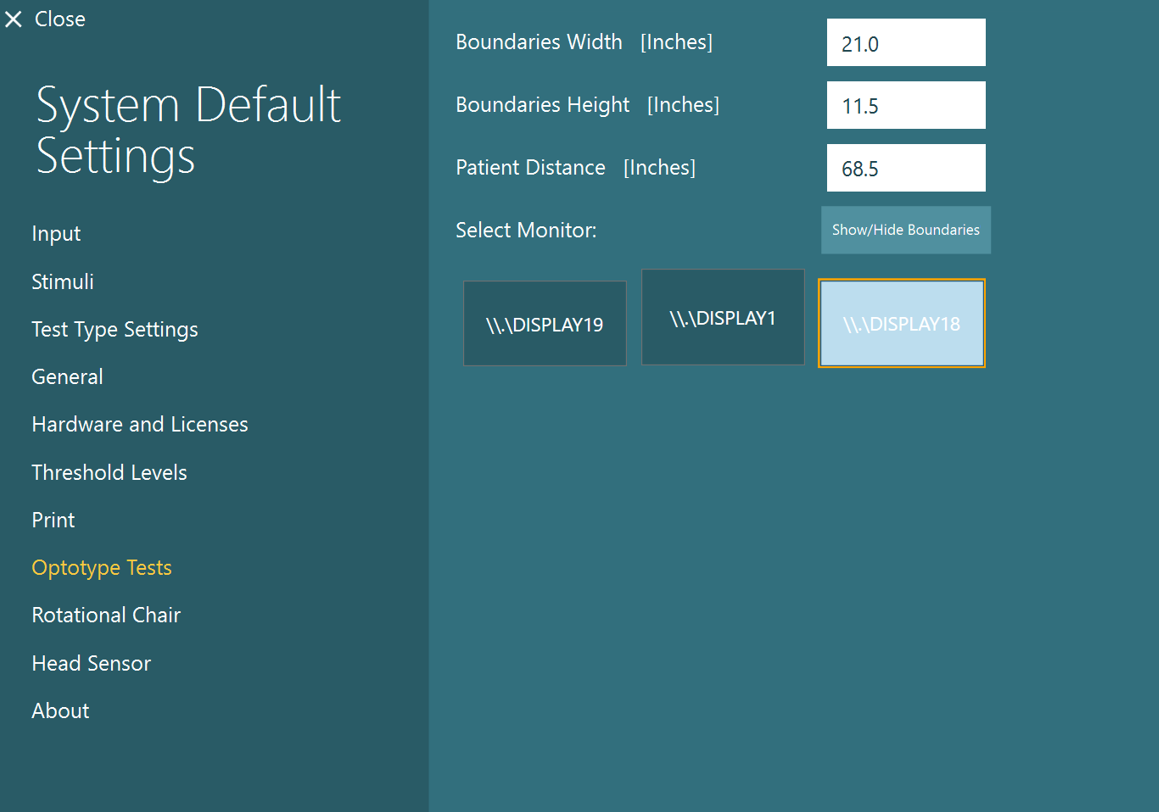The width and height of the screenshot is (1159, 812).
Task: Open the Input settings section
Action: pos(56,234)
